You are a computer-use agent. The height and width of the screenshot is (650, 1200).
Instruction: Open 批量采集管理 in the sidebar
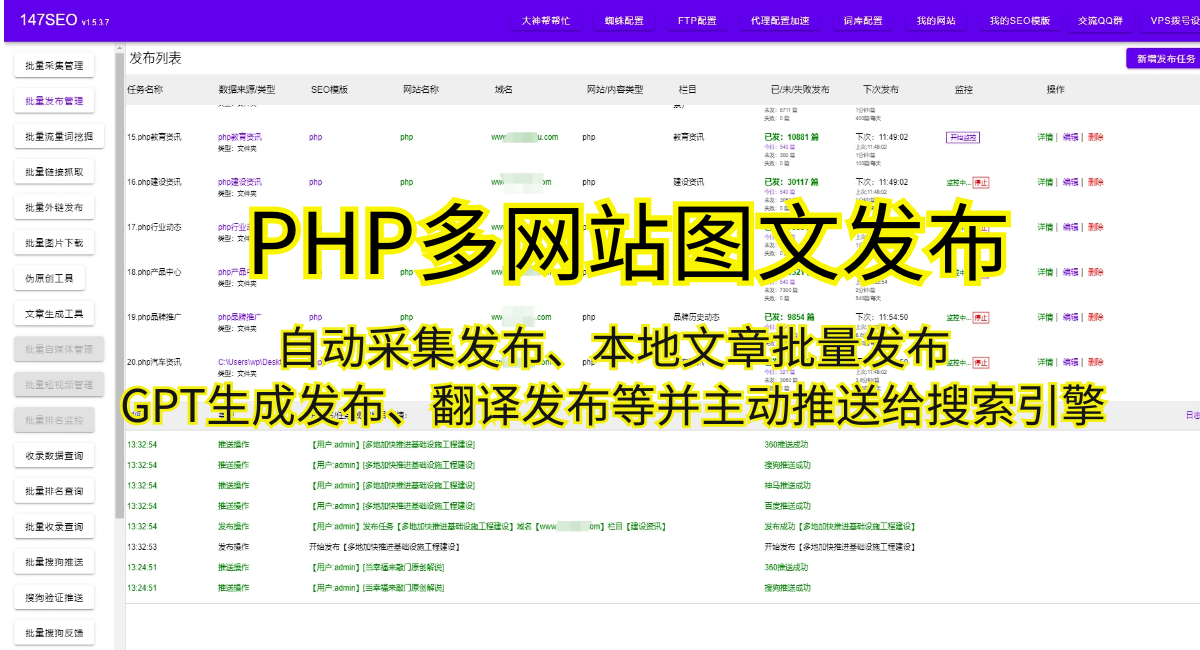[x=54, y=66]
